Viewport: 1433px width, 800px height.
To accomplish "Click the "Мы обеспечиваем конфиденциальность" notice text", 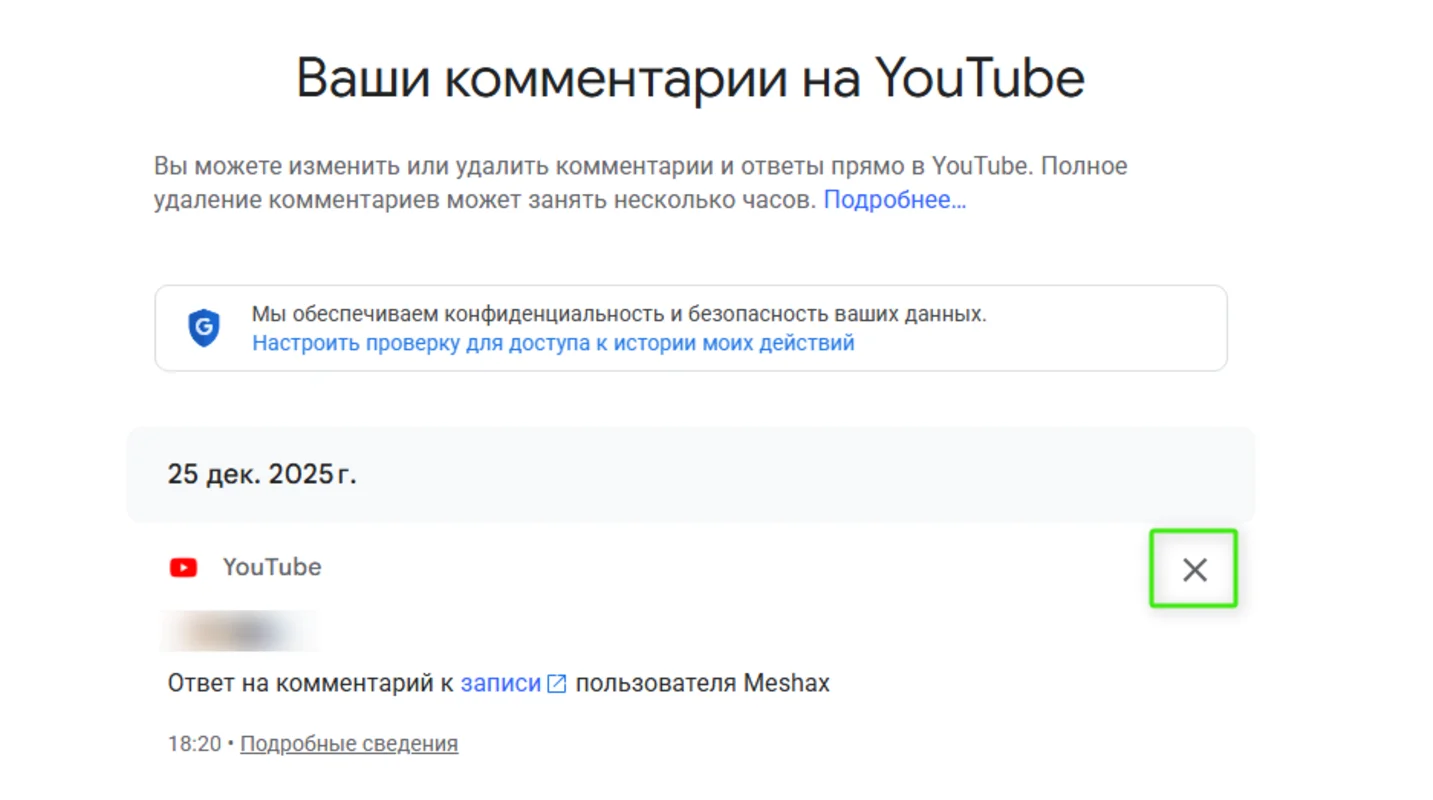I will coord(619,314).
